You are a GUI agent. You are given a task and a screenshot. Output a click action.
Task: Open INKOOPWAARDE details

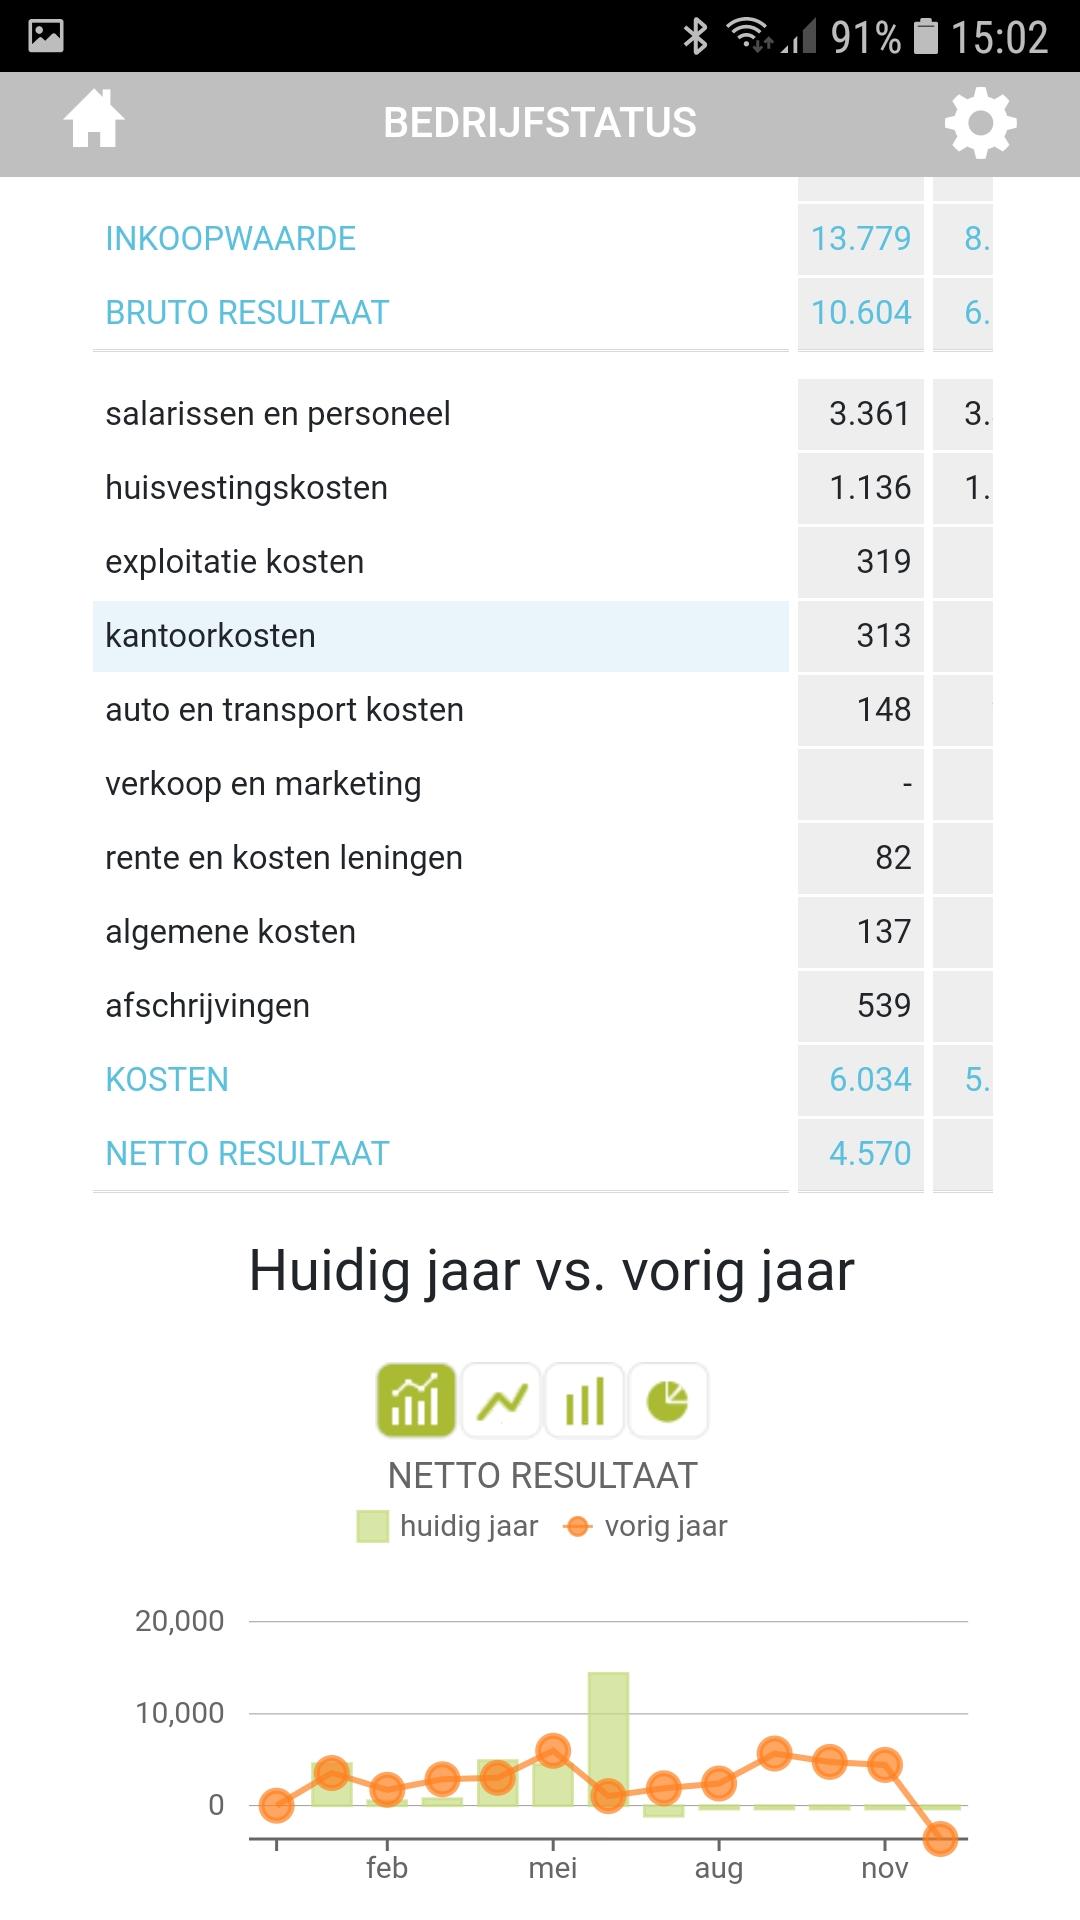click(x=230, y=239)
